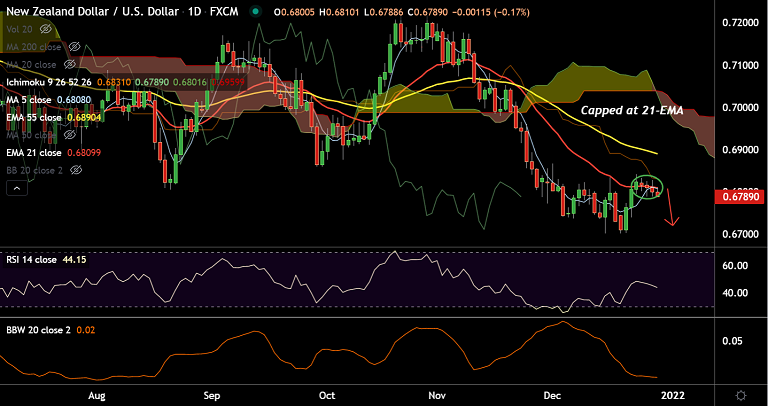Click the 0.67000 price axis label
Screen dimensions: 768x406
click(740, 234)
